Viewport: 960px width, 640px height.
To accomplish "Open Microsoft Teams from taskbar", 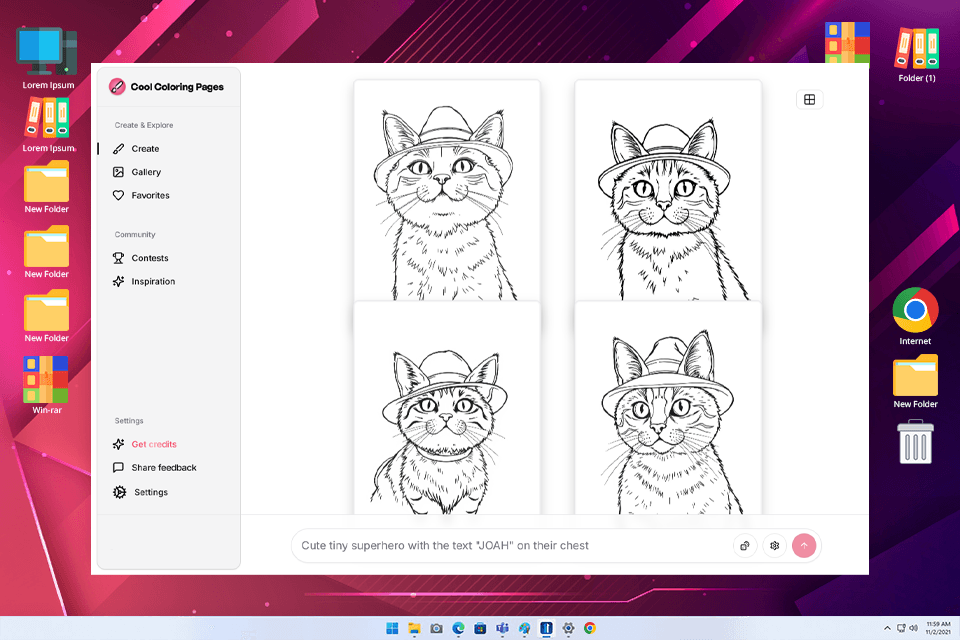I will click(502, 628).
